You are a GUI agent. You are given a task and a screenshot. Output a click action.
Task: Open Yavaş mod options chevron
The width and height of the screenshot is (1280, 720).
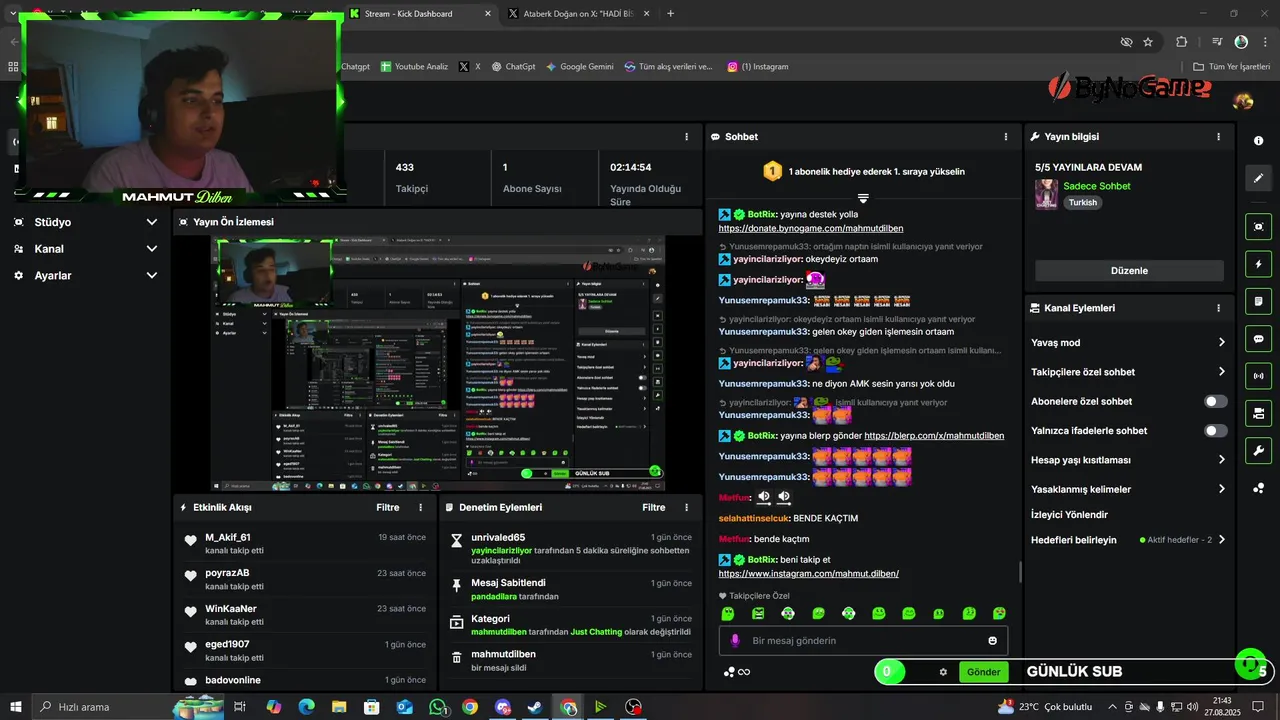[1221, 342]
